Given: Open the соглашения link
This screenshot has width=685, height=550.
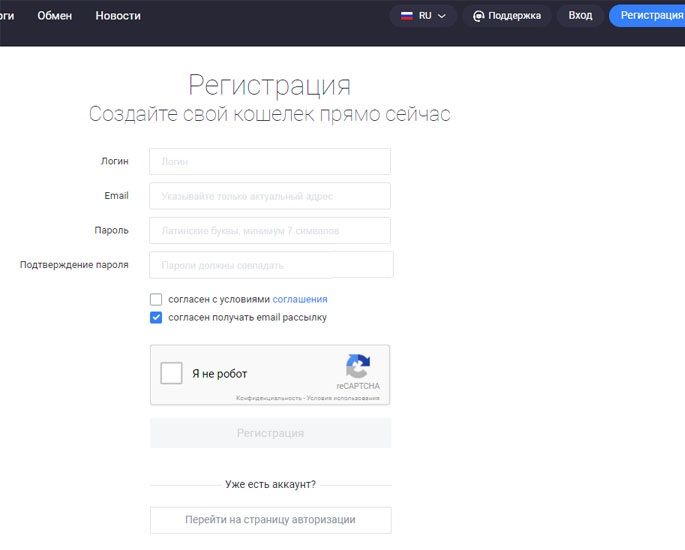Looking at the screenshot, I should tap(300, 299).
